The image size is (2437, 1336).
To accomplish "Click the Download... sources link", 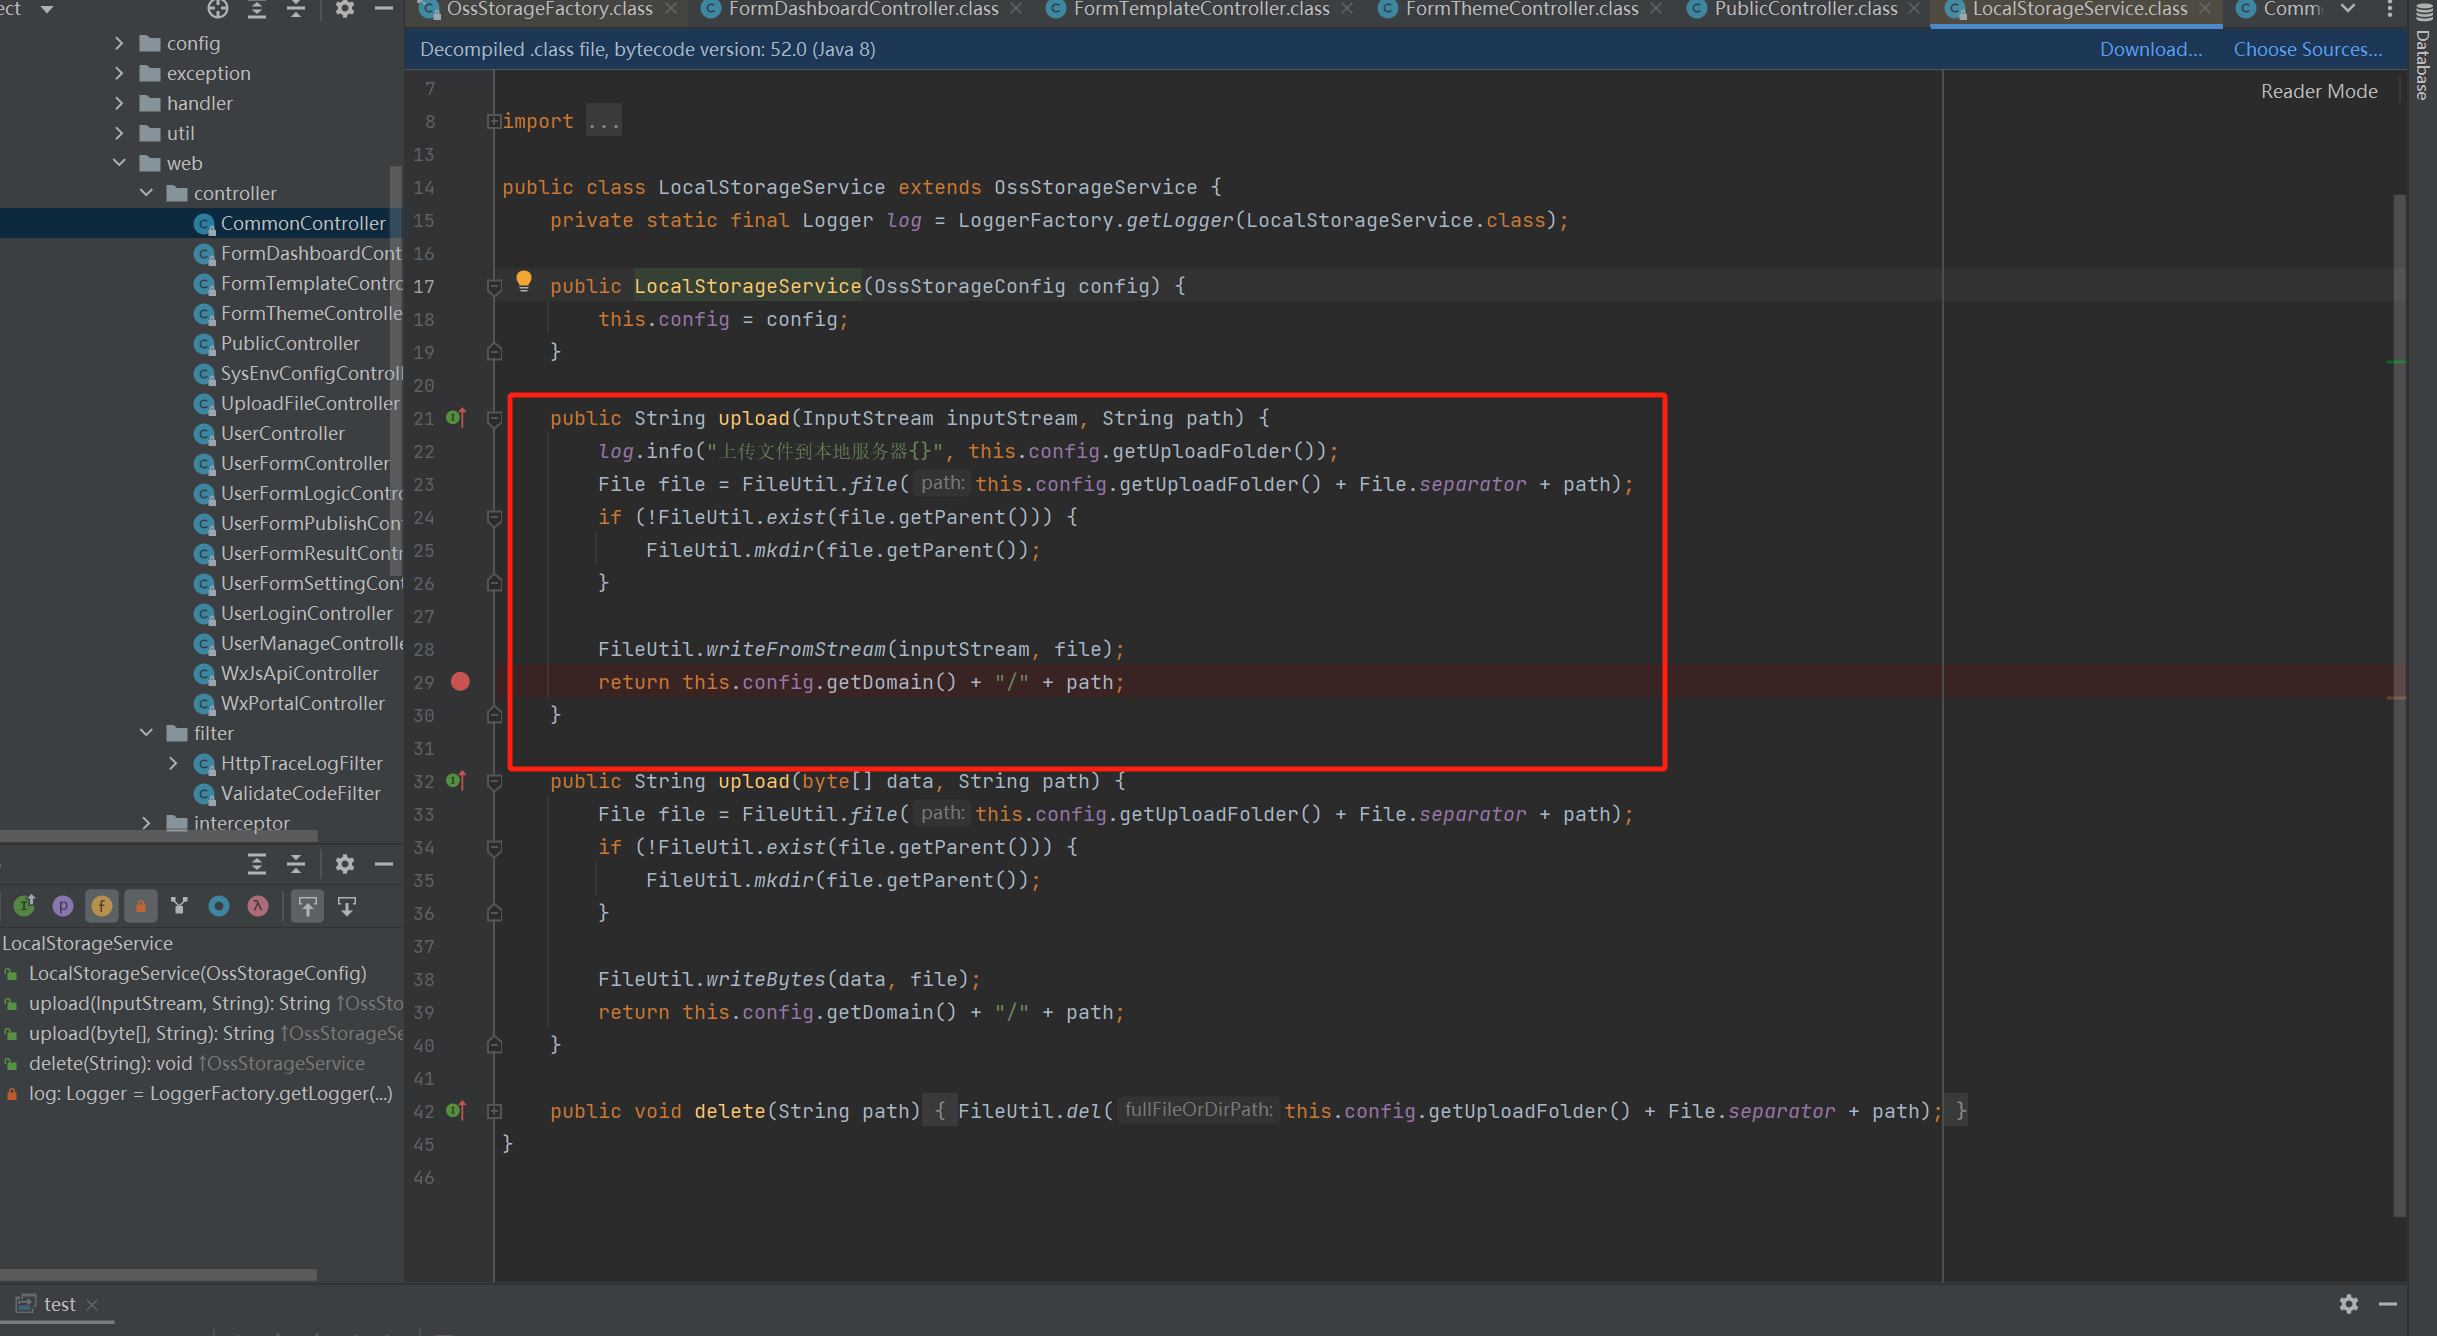I will (2150, 49).
